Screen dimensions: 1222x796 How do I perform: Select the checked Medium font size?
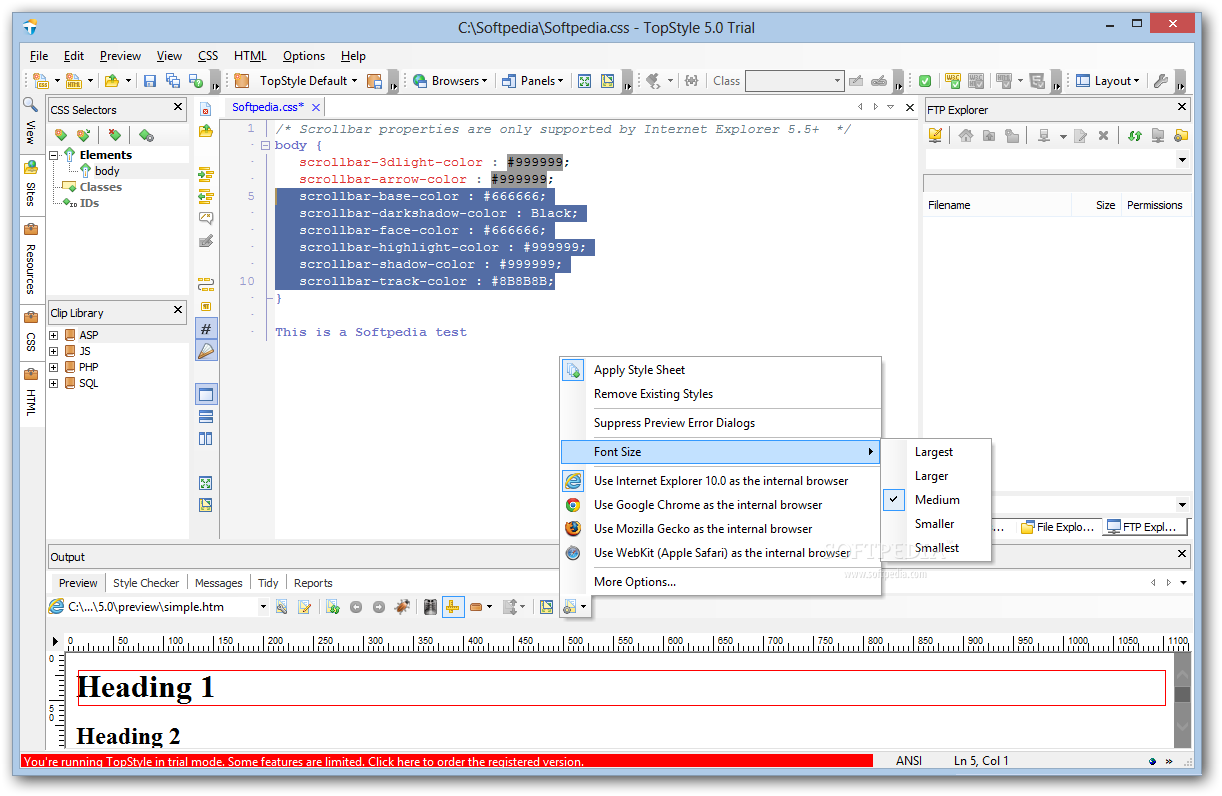(936, 500)
